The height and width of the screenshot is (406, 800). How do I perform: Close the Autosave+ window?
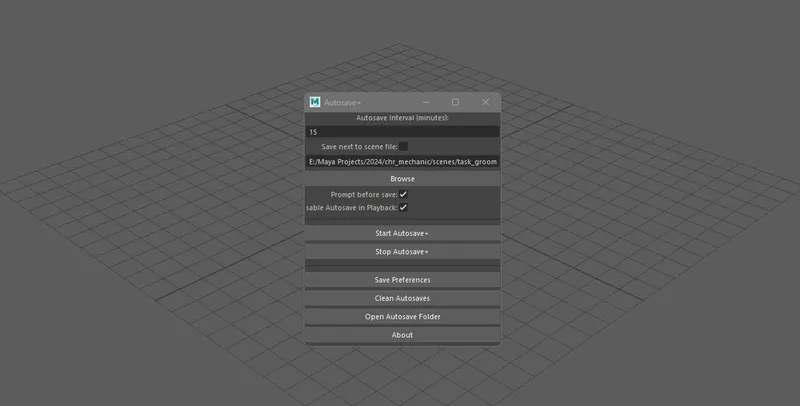tap(485, 102)
